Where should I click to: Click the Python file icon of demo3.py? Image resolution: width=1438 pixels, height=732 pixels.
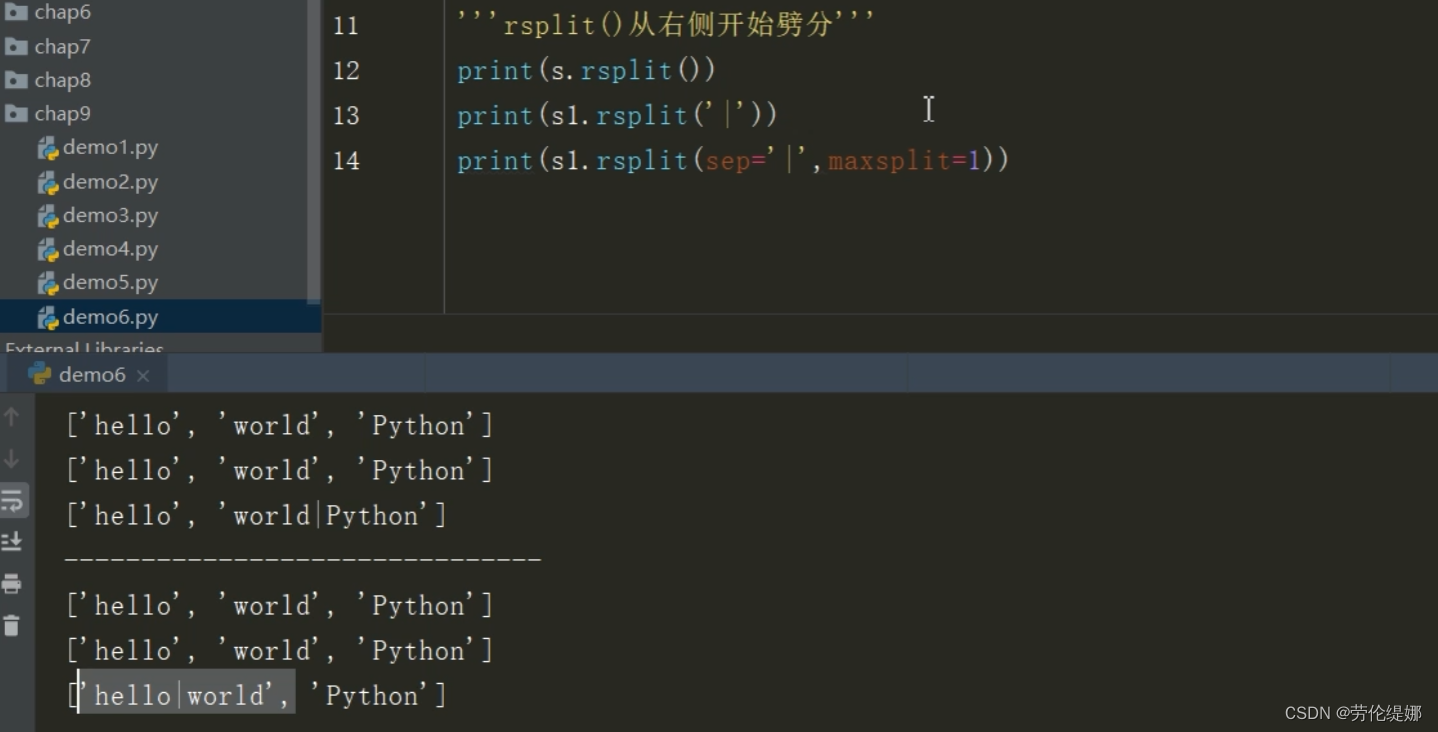click(47, 216)
